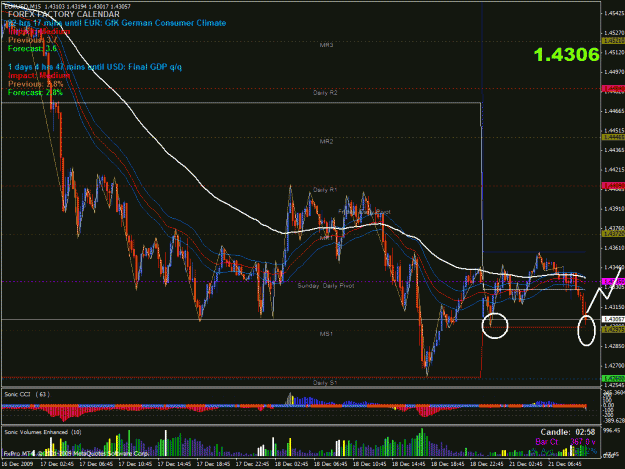Image resolution: width=625 pixels, height=469 pixels.
Task: Click the 1.45425 price scale value
Action: [614, 13]
